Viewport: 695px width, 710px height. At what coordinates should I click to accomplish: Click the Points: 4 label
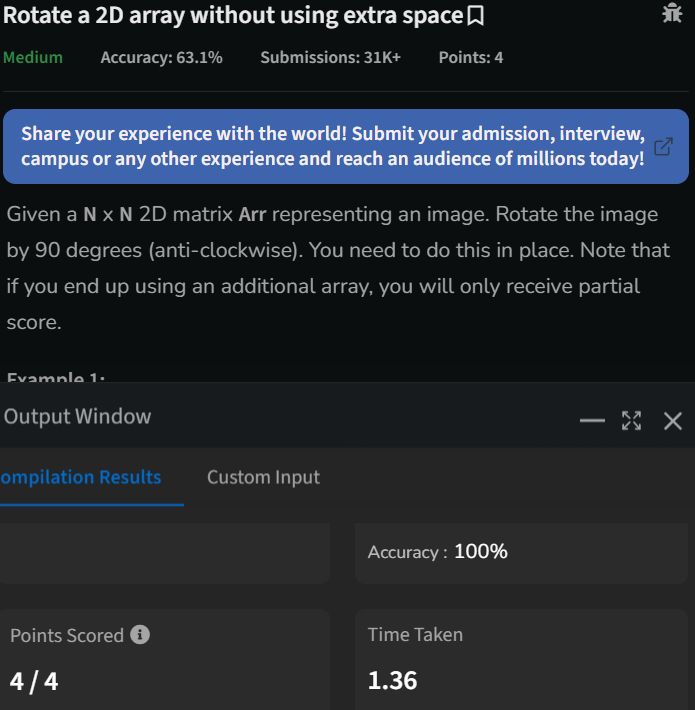470,57
